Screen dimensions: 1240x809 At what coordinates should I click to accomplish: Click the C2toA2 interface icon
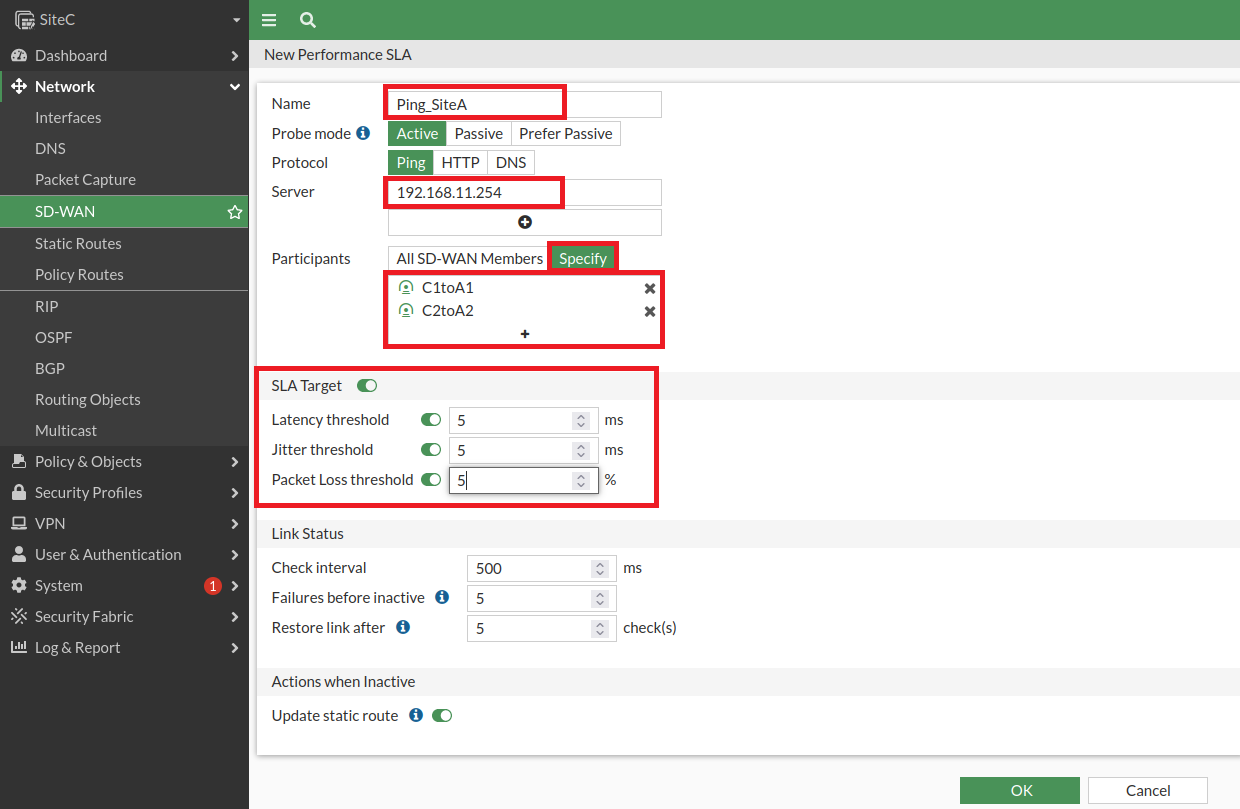click(405, 311)
